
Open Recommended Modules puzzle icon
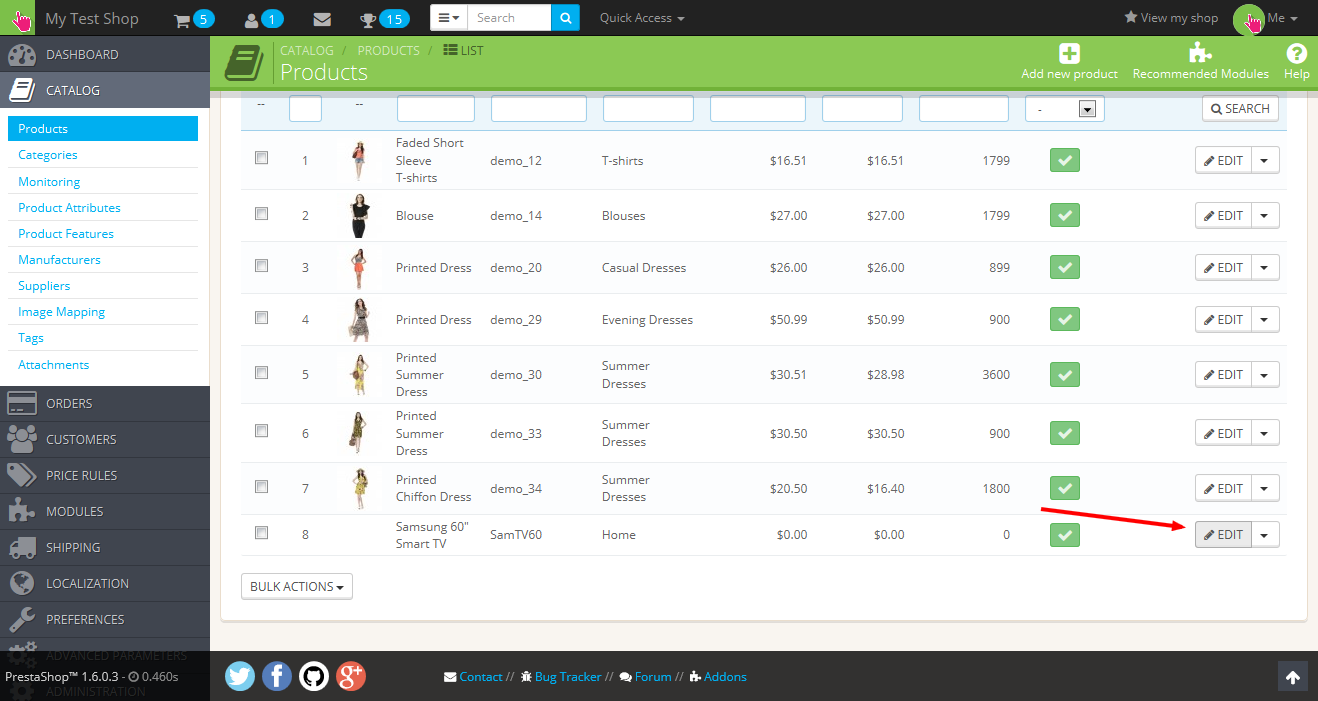tap(1200, 54)
